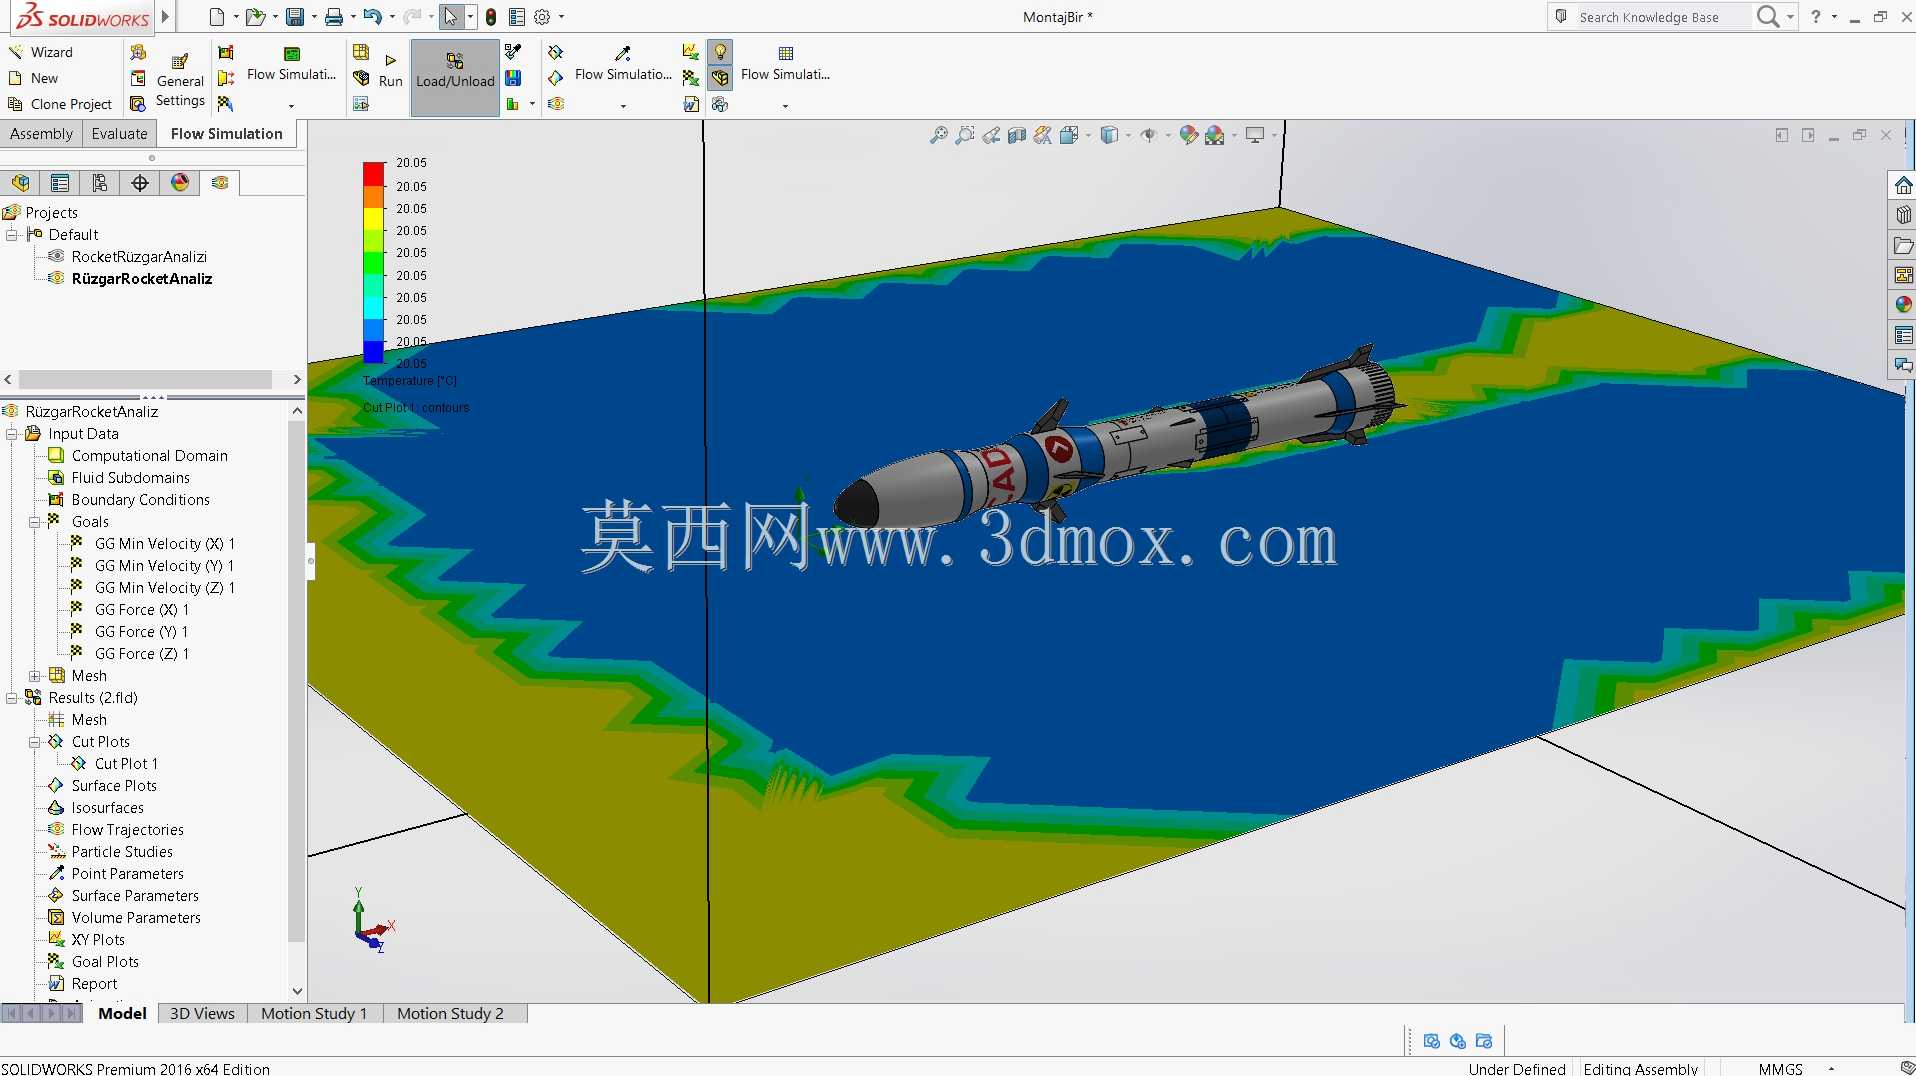
Task: Select the RocketRüzgarAnalizi project
Action: tap(139, 257)
